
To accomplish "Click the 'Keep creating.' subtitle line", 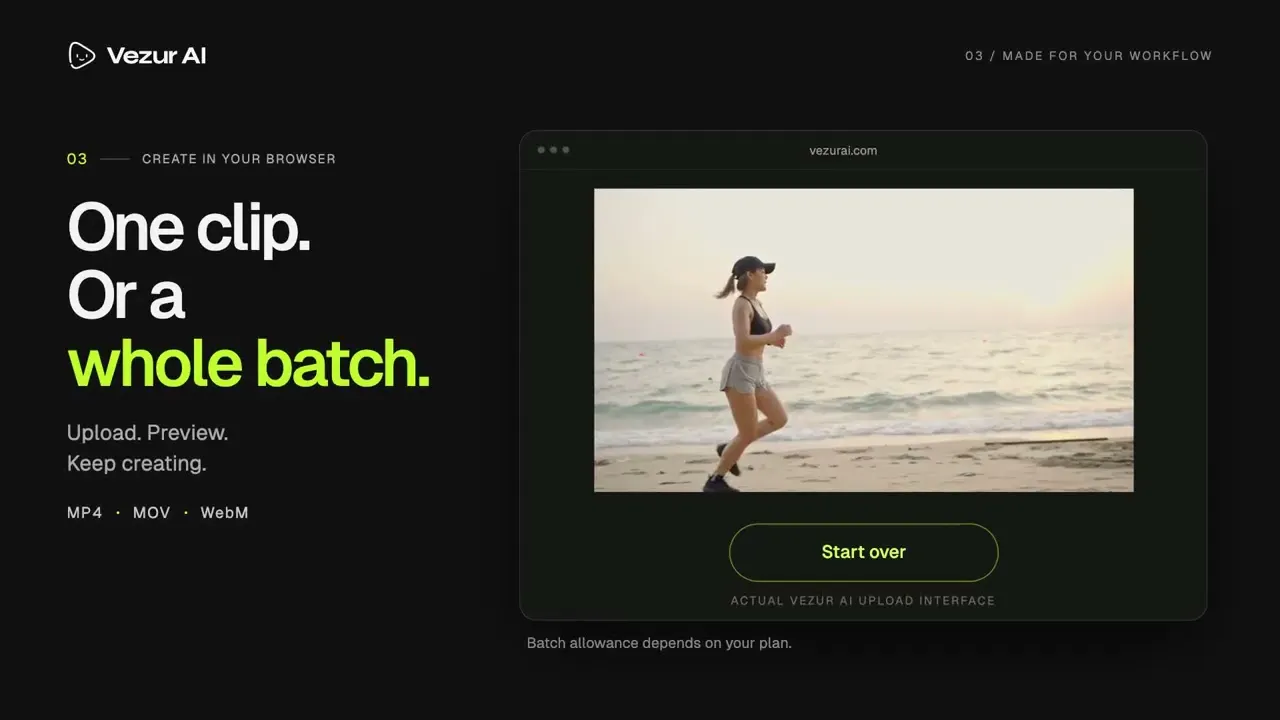I will (x=137, y=464).
